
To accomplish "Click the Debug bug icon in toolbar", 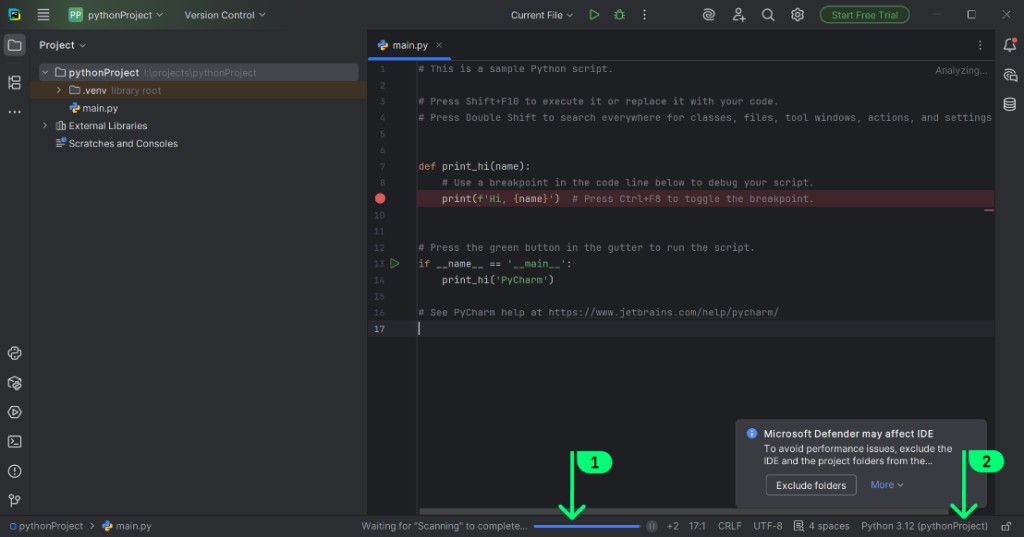I will pos(620,15).
